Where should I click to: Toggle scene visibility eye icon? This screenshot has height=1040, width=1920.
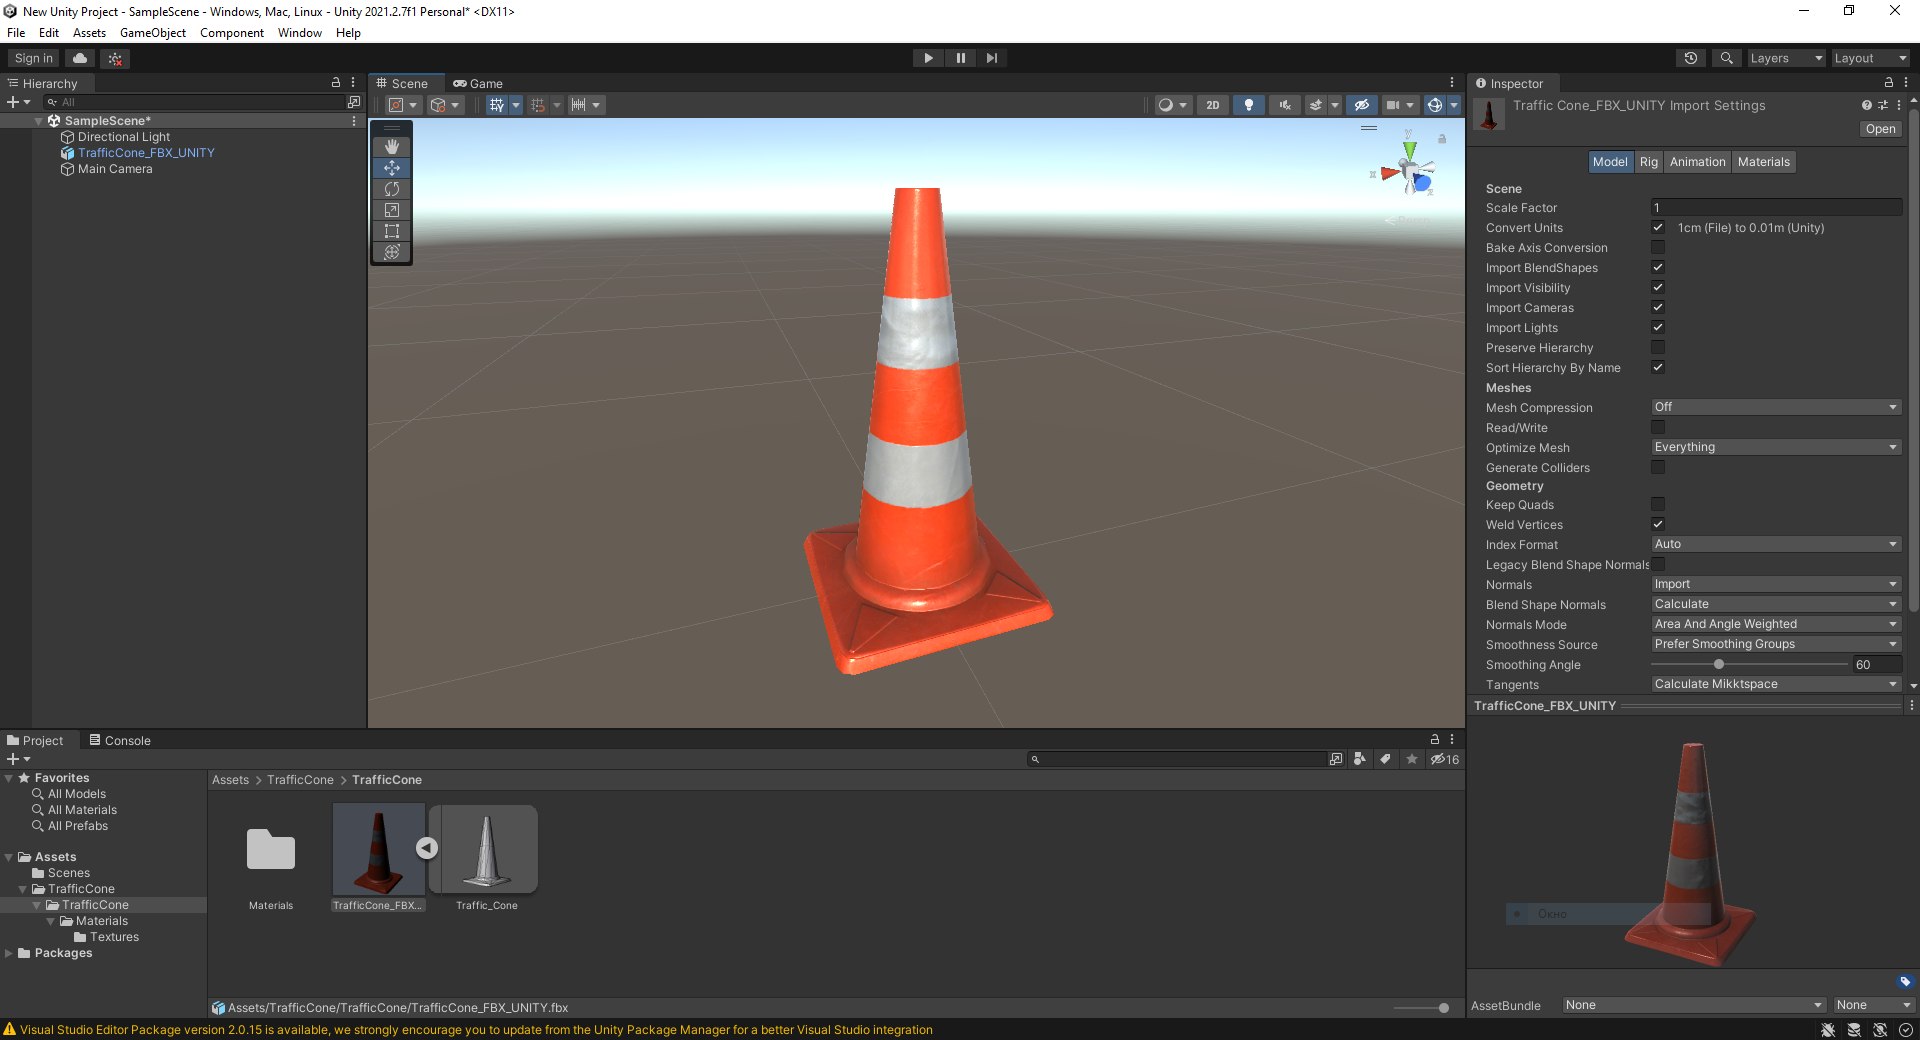click(x=1361, y=105)
